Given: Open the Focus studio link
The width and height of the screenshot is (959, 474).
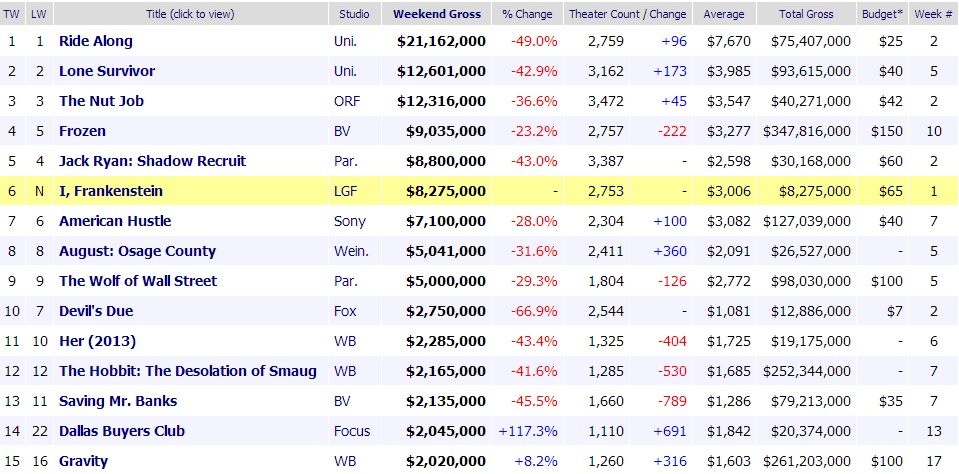Looking at the screenshot, I should click(350, 431).
